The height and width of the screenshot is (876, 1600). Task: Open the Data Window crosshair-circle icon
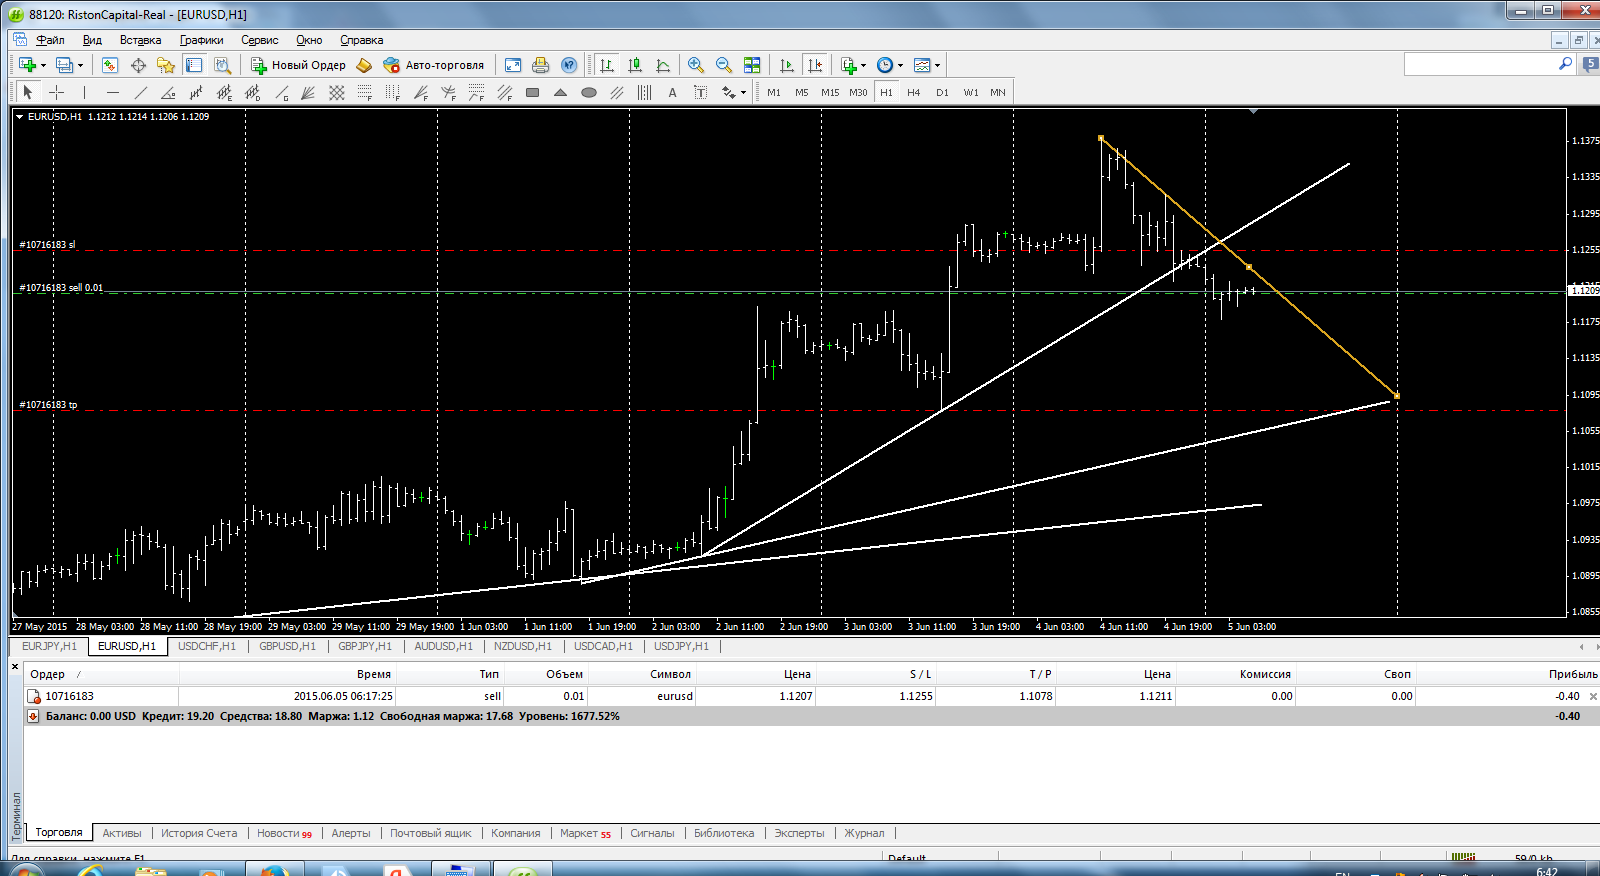(x=138, y=65)
